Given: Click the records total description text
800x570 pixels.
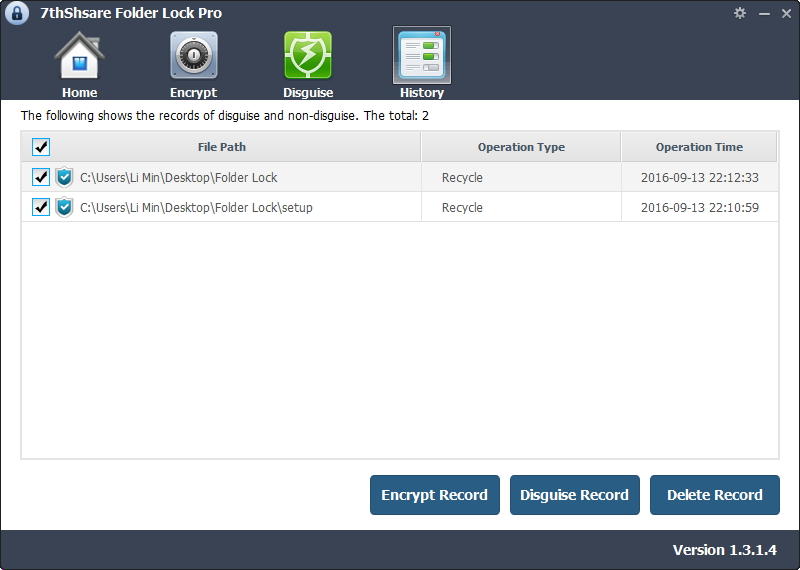Looking at the screenshot, I should pos(224,116).
